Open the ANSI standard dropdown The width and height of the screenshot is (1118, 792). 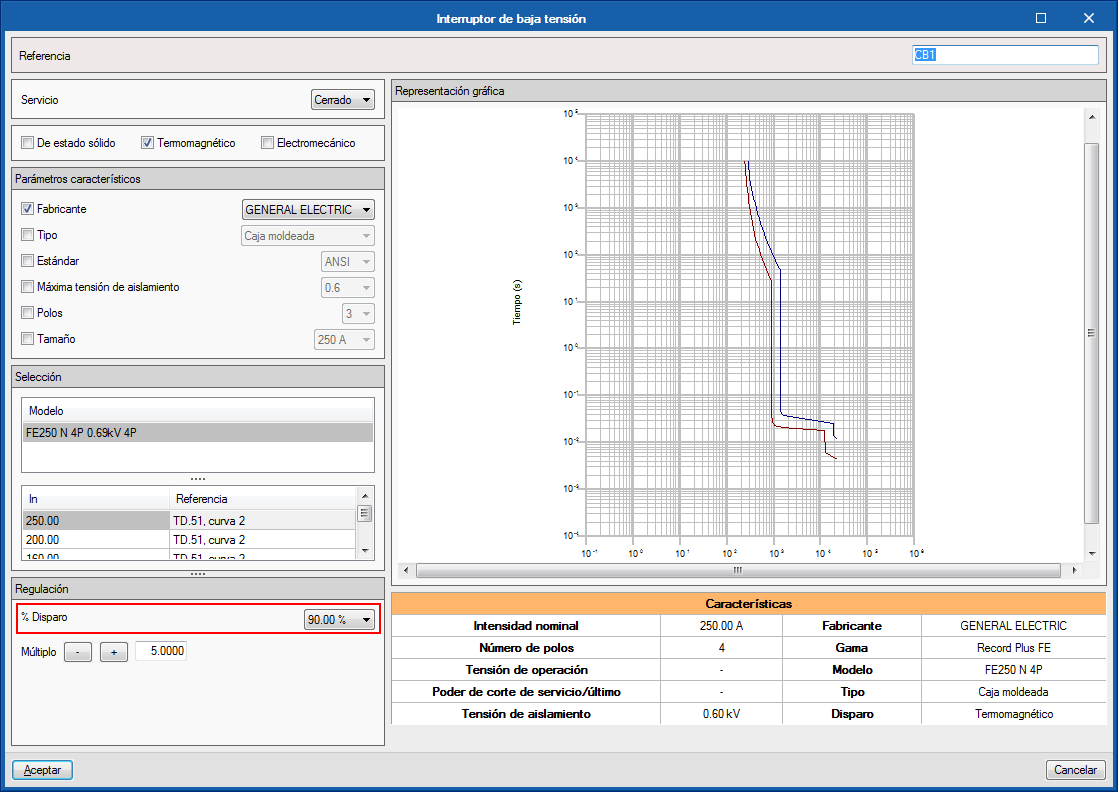click(x=348, y=262)
